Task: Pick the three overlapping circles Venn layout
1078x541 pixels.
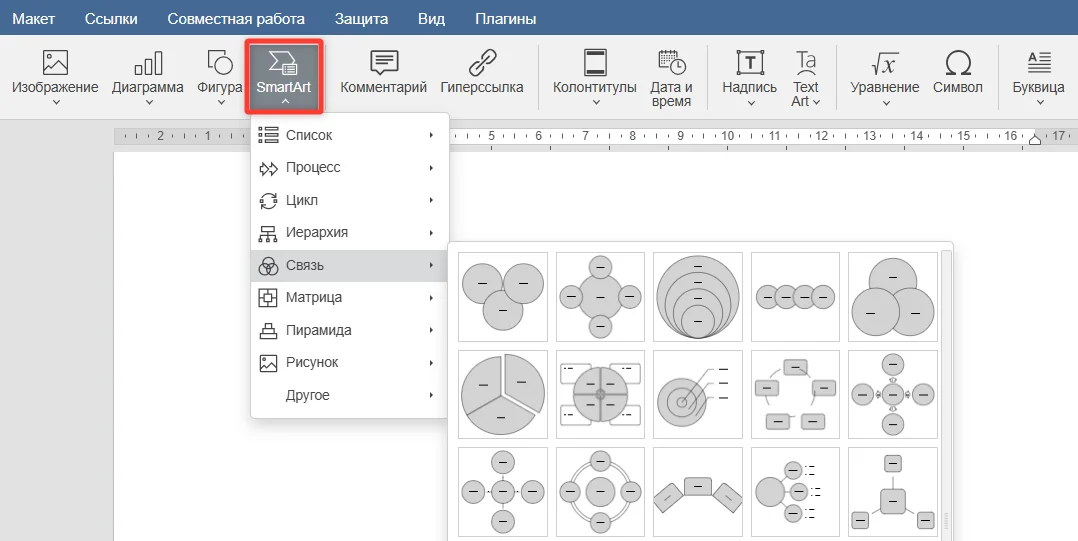Action: pyautogui.click(x=503, y=296)
